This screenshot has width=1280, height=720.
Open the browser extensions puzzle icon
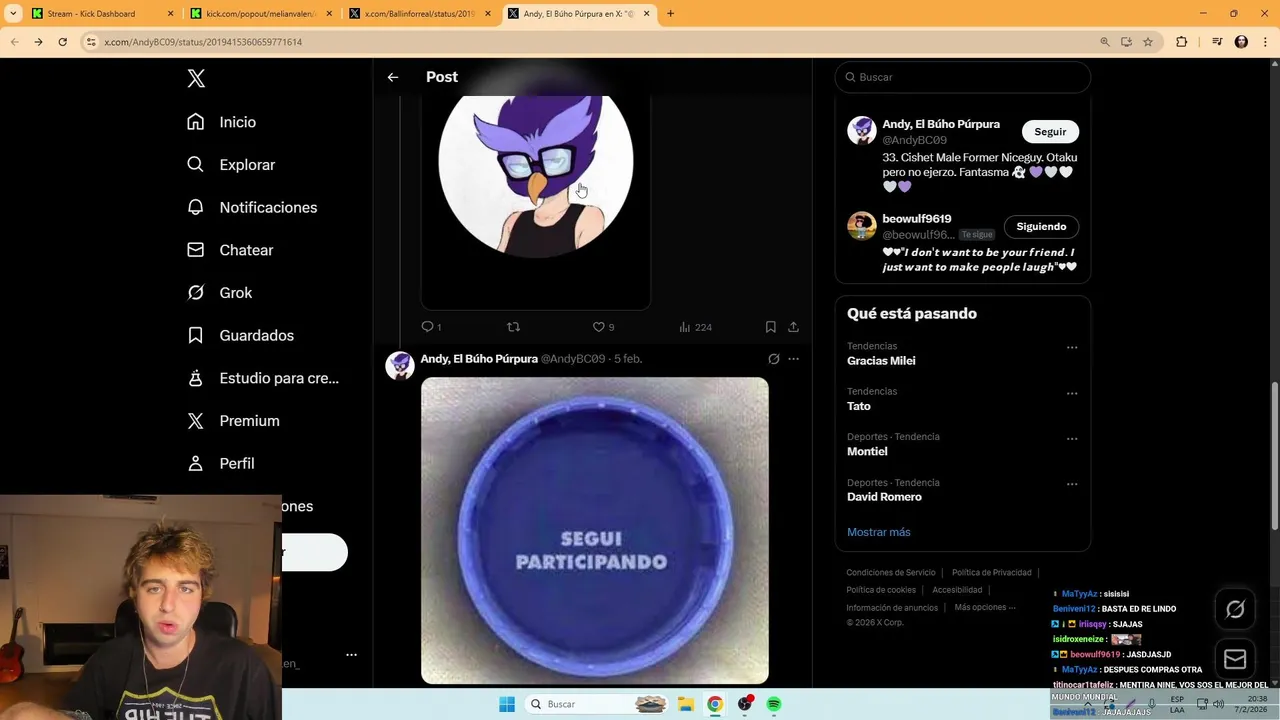point(1182,42)
